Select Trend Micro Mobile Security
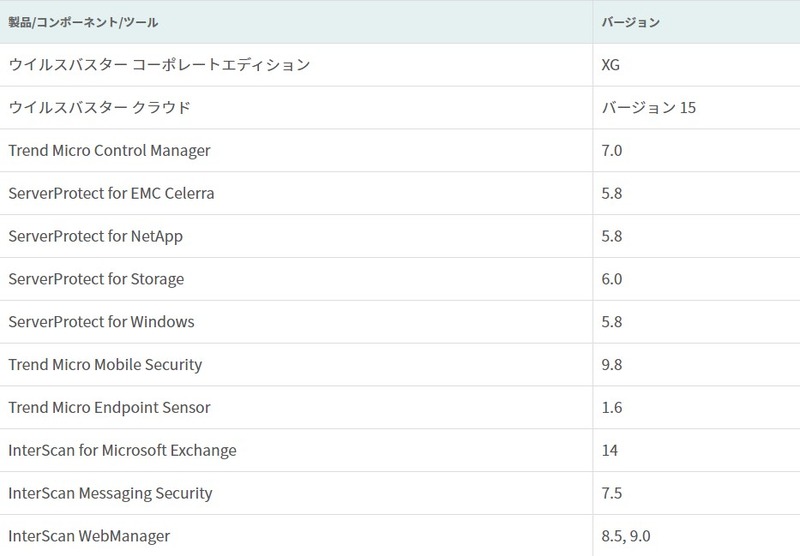Screen dimensions: 800x556 [105, 365]
